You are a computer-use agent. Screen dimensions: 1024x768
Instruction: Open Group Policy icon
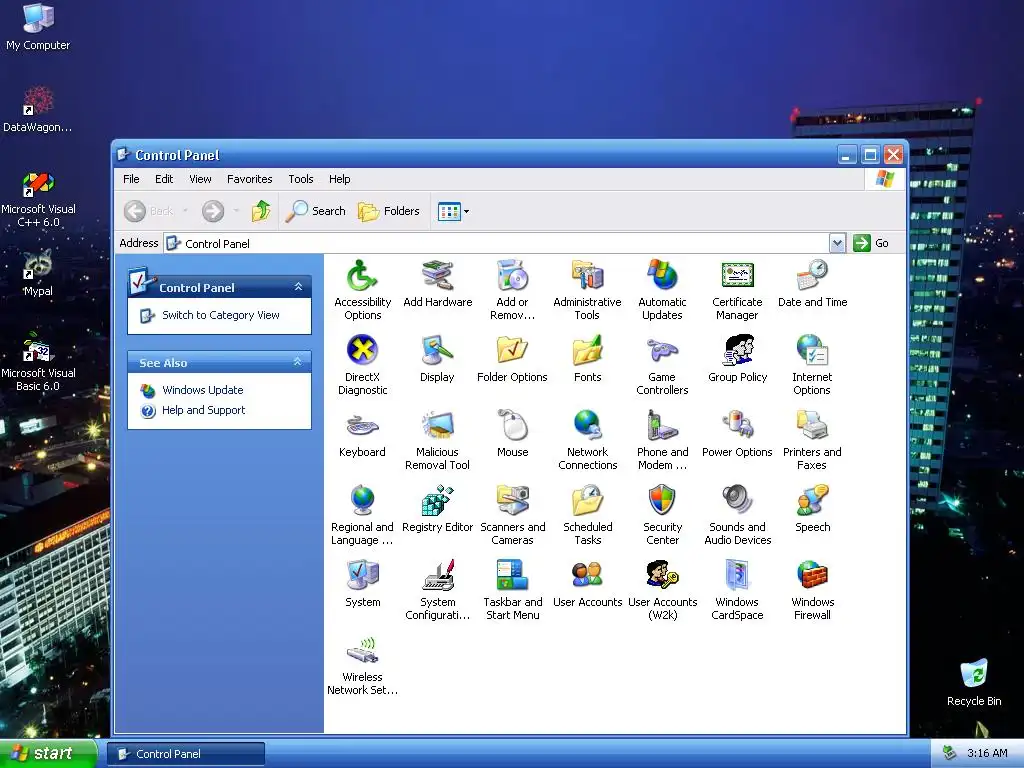(x=737, y=359)
